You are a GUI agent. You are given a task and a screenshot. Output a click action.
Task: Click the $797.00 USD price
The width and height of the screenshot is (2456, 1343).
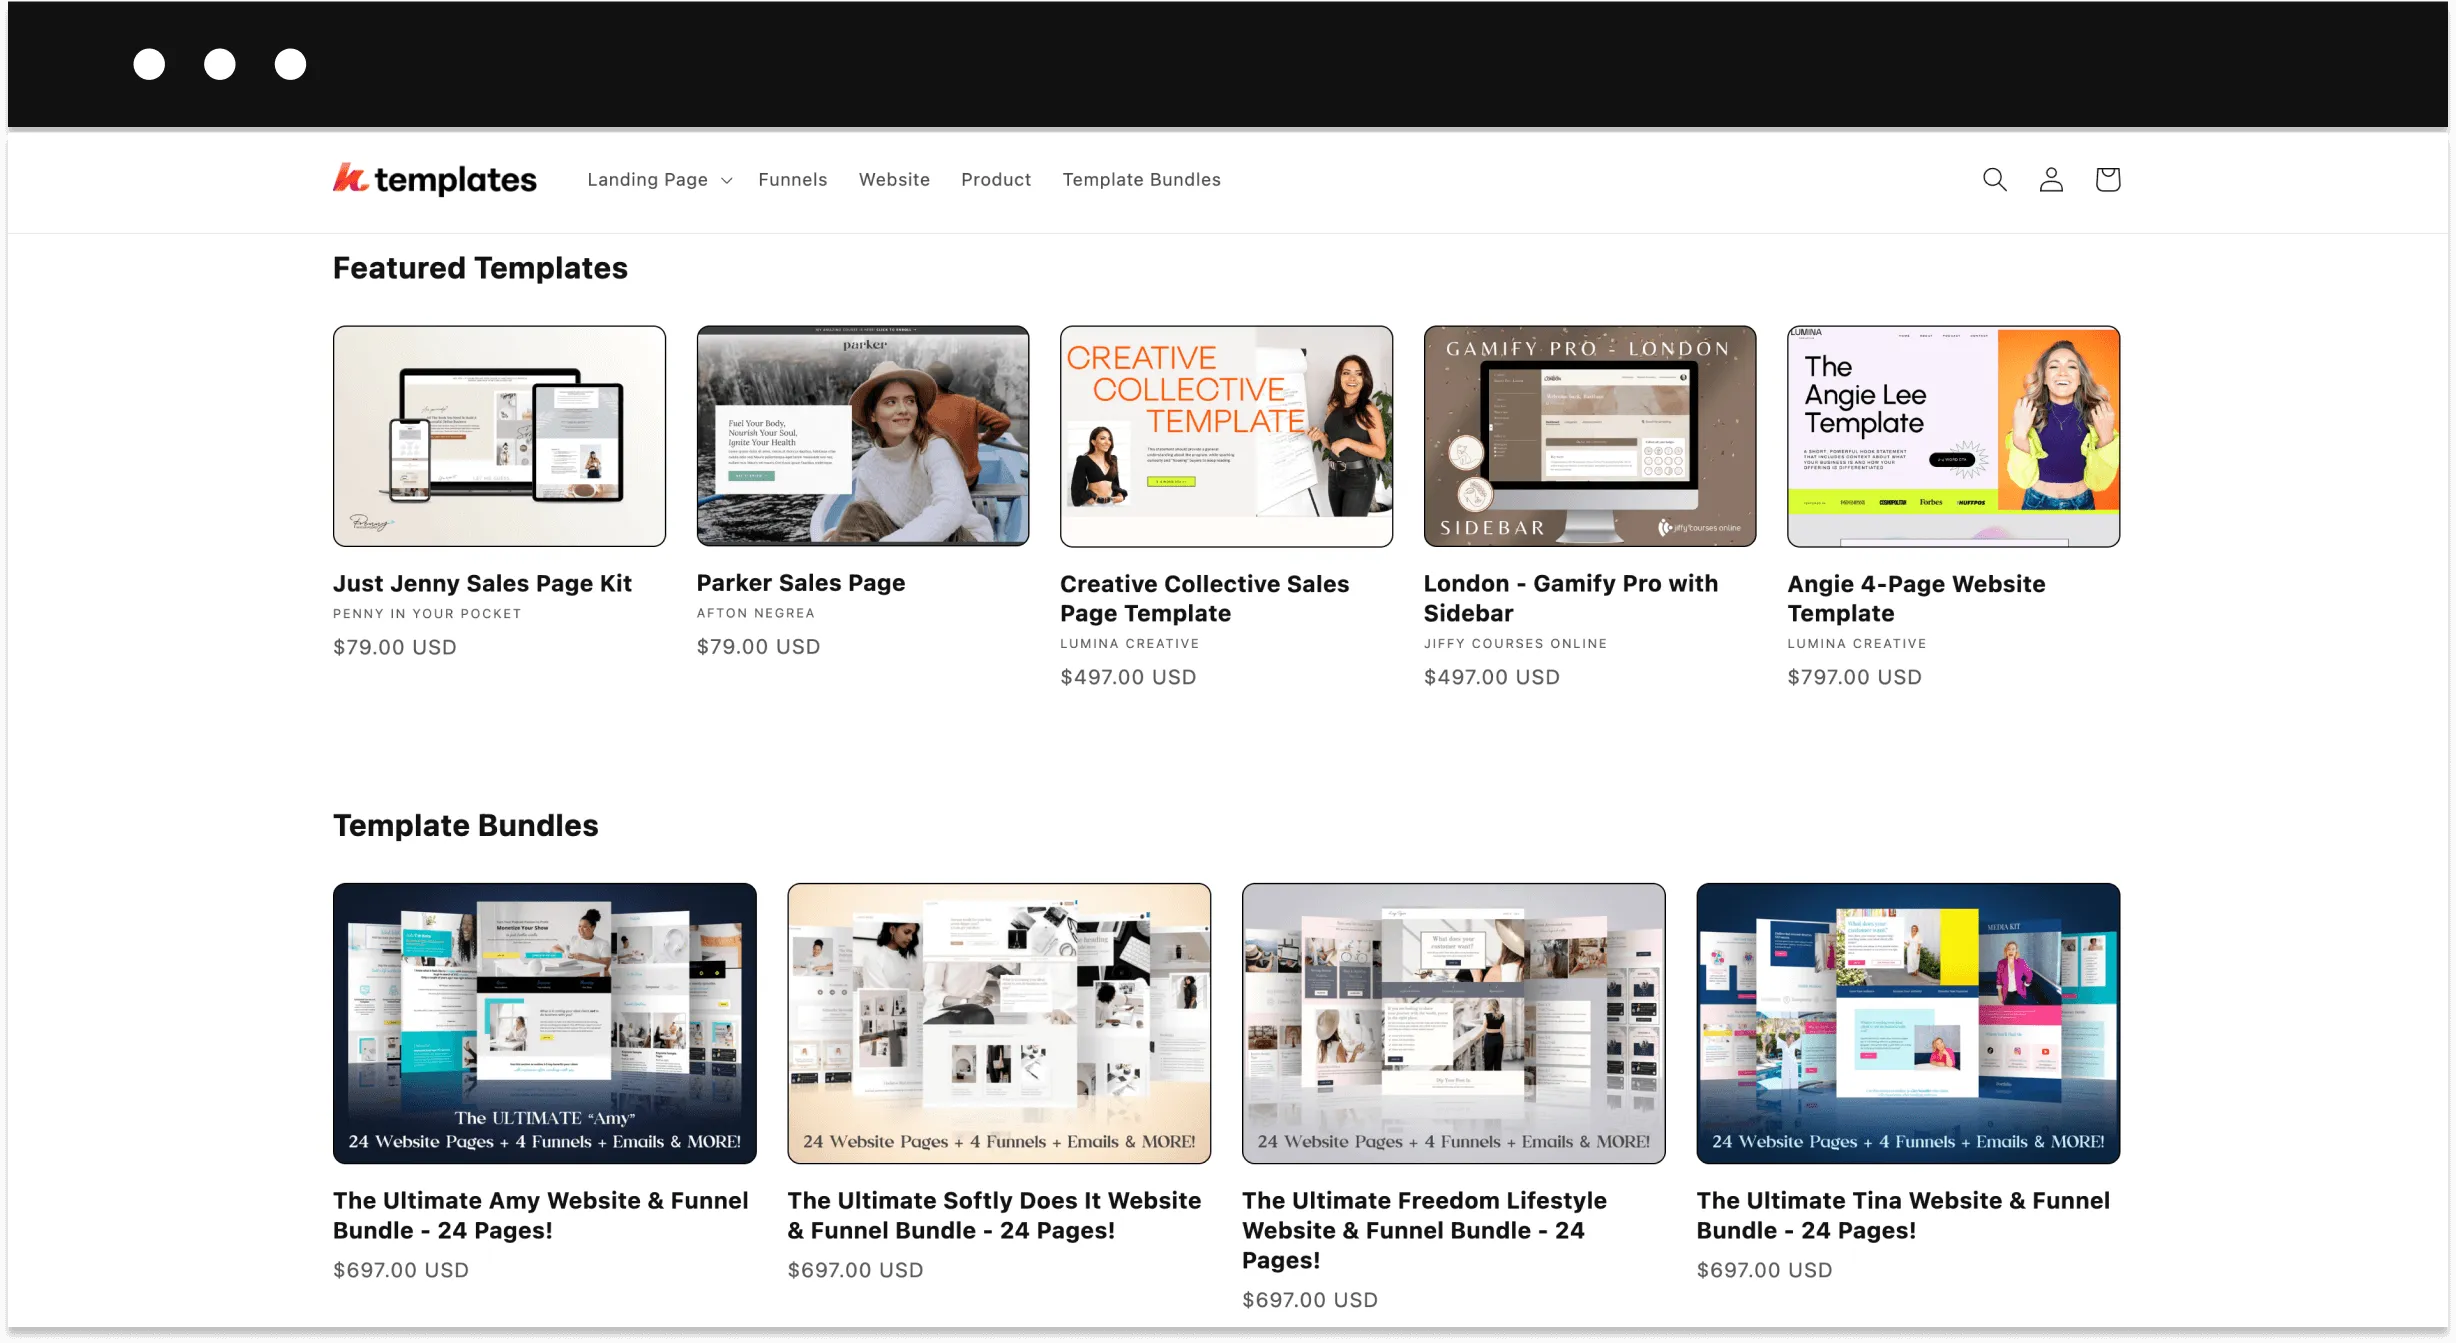1854,677
